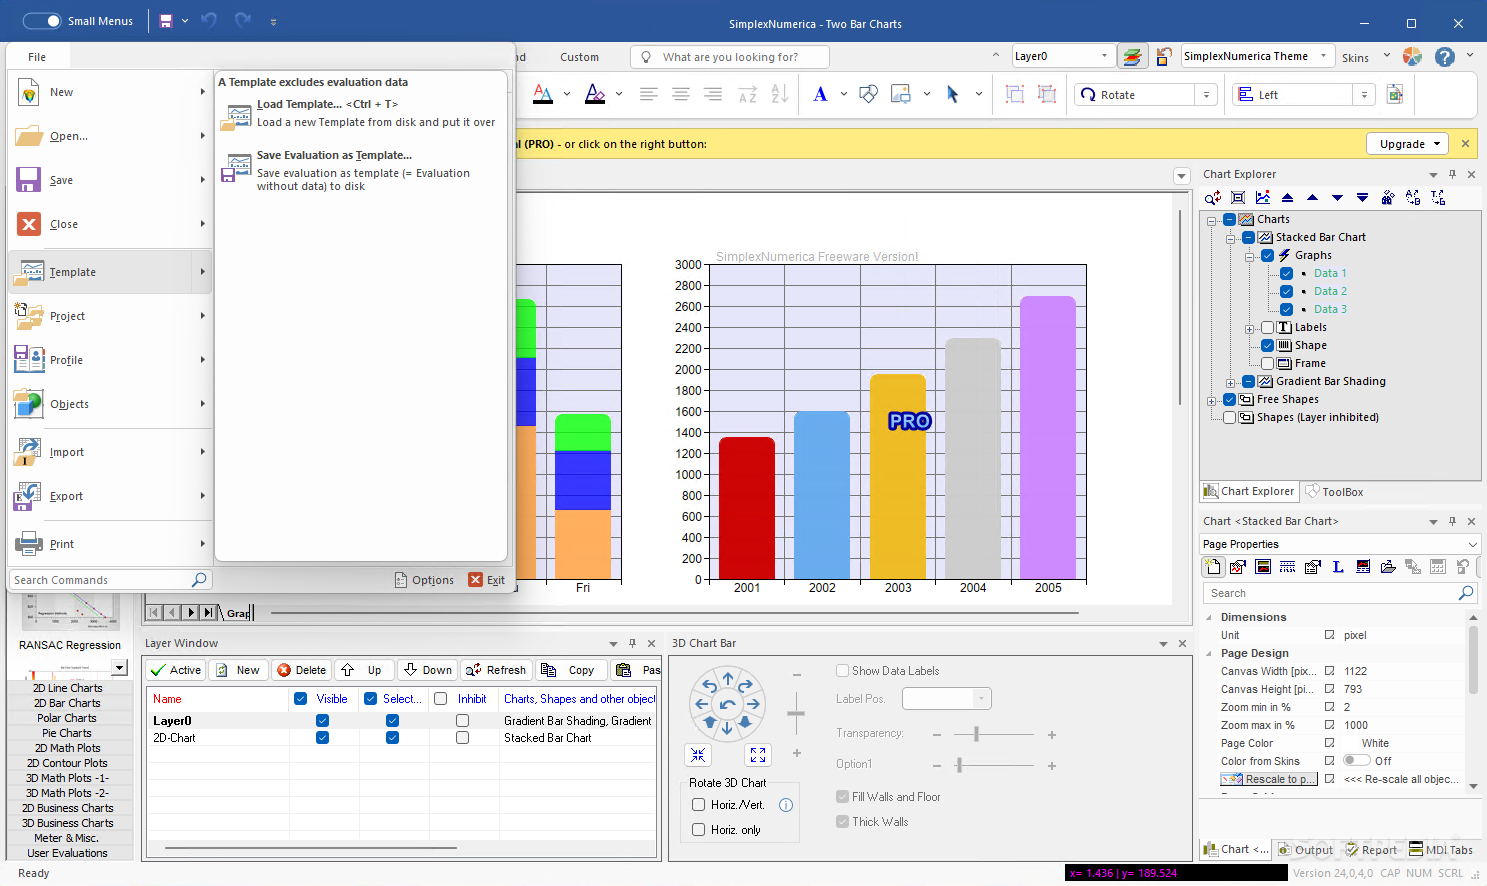Image resolution: width=1487 pixels, height=886 pixels.
Task: Click the save icon in quick access toolbar
Action: point(166,21)
